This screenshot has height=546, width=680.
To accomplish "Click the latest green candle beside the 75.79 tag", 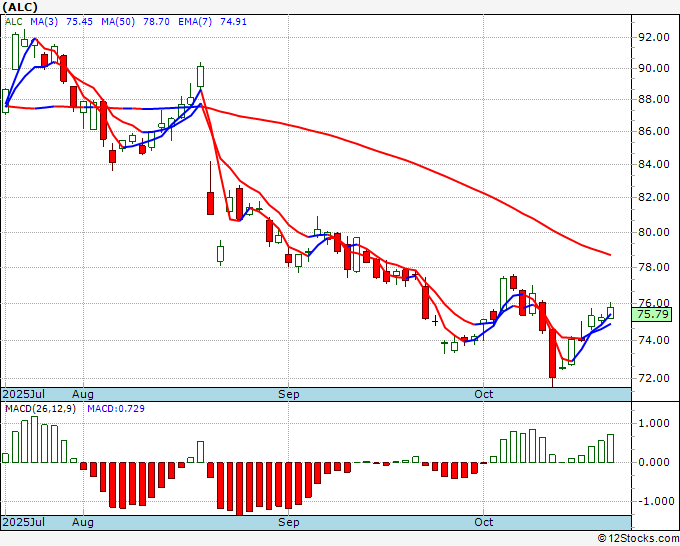I will (611, 313).
